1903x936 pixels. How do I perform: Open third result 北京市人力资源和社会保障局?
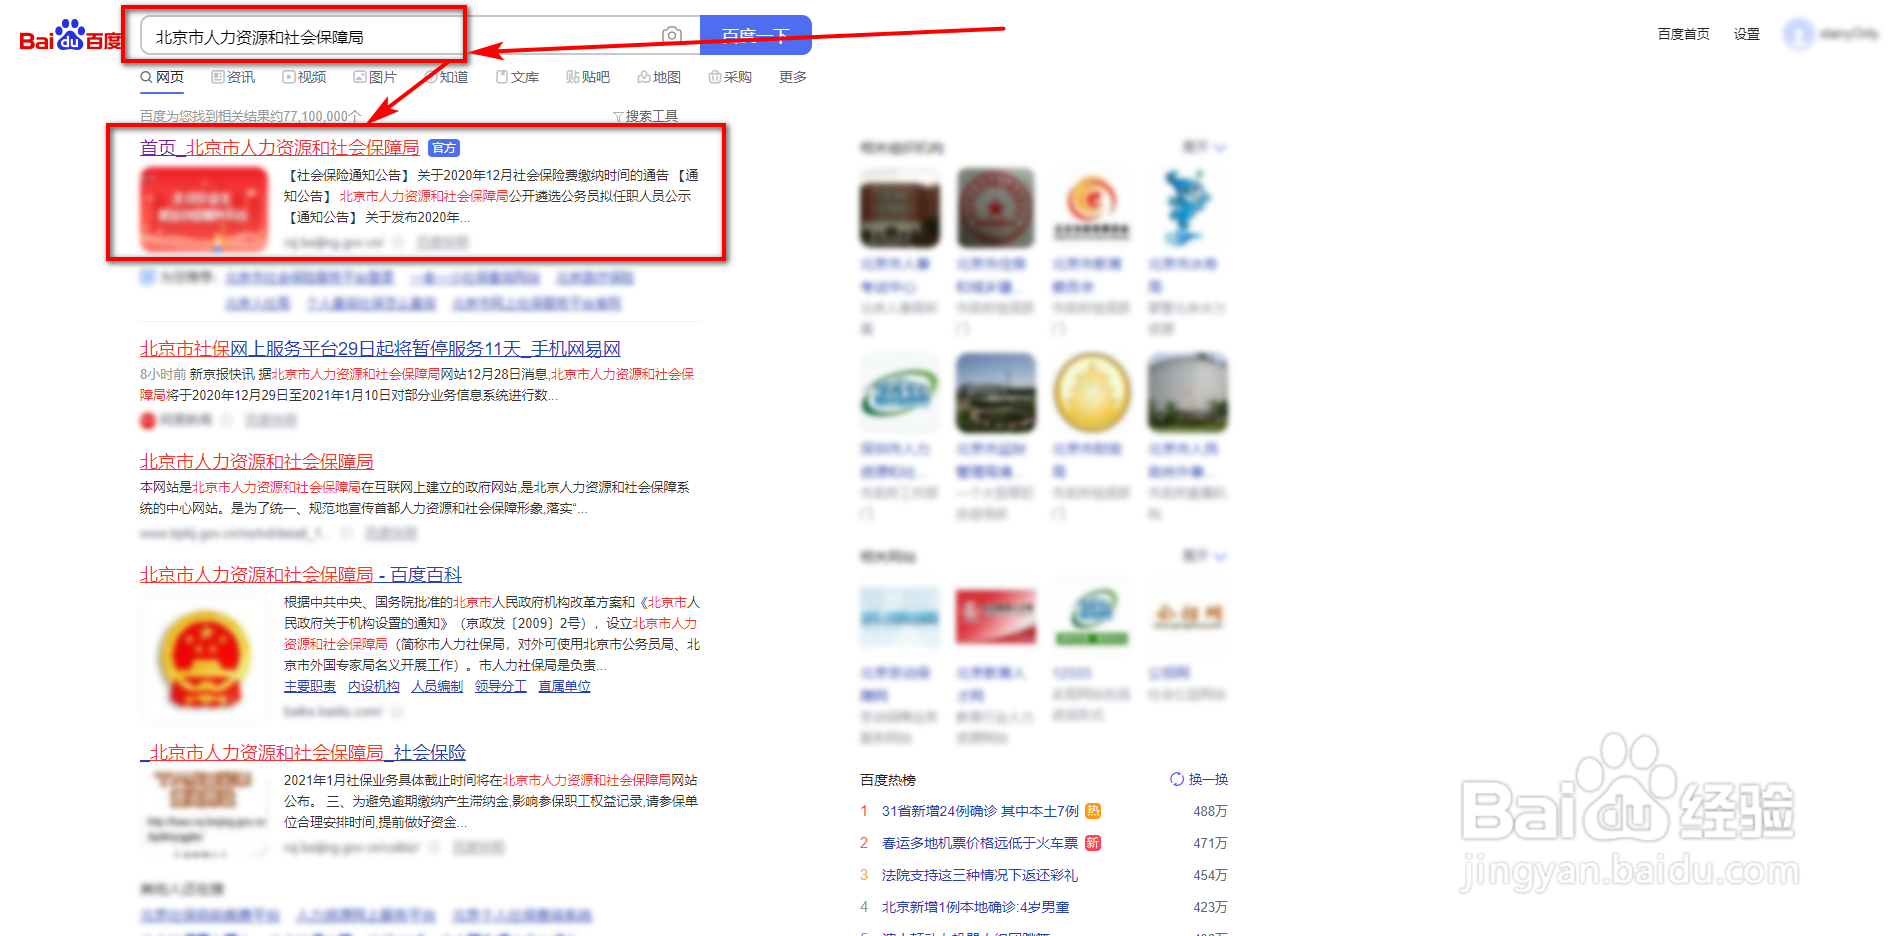(x=256, y=462)
